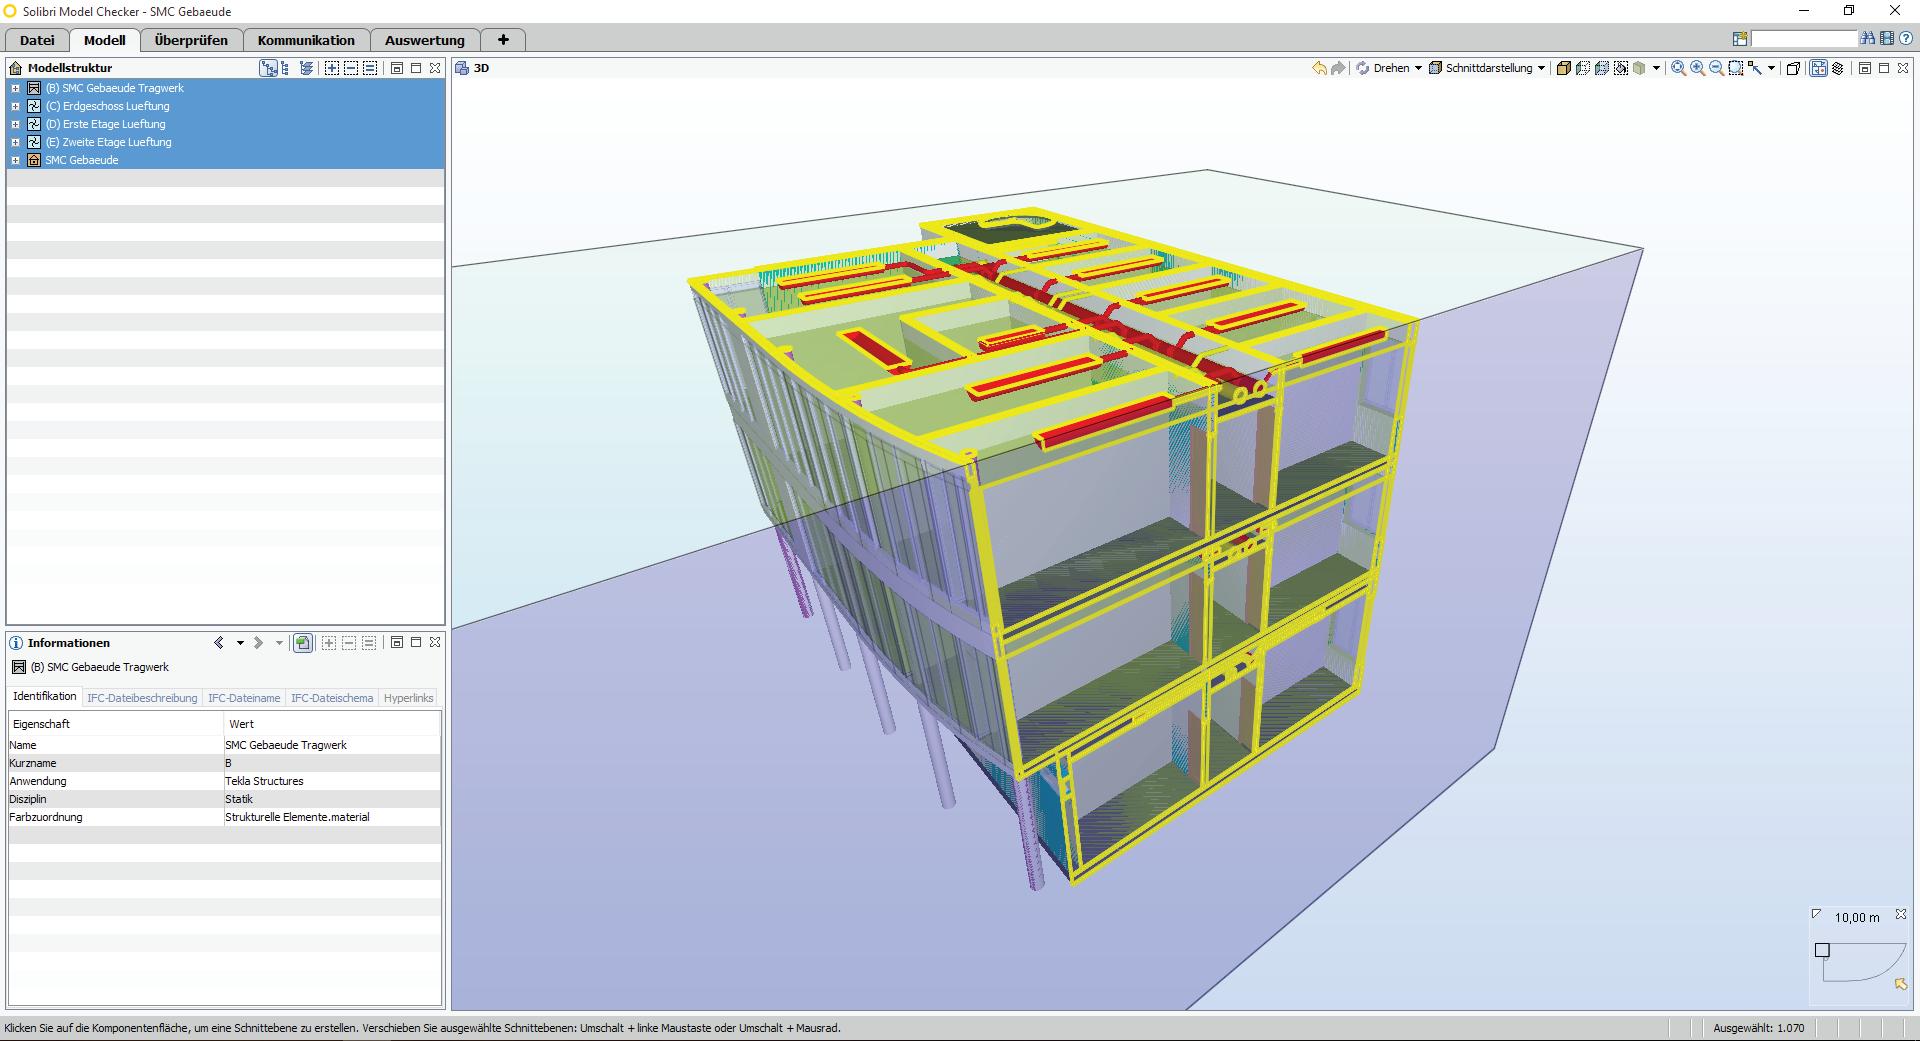Click the stacked layers view icon in Modellstruktur
The height and width of the screenshot is (1041, 1920).
(x=306, y=68)
